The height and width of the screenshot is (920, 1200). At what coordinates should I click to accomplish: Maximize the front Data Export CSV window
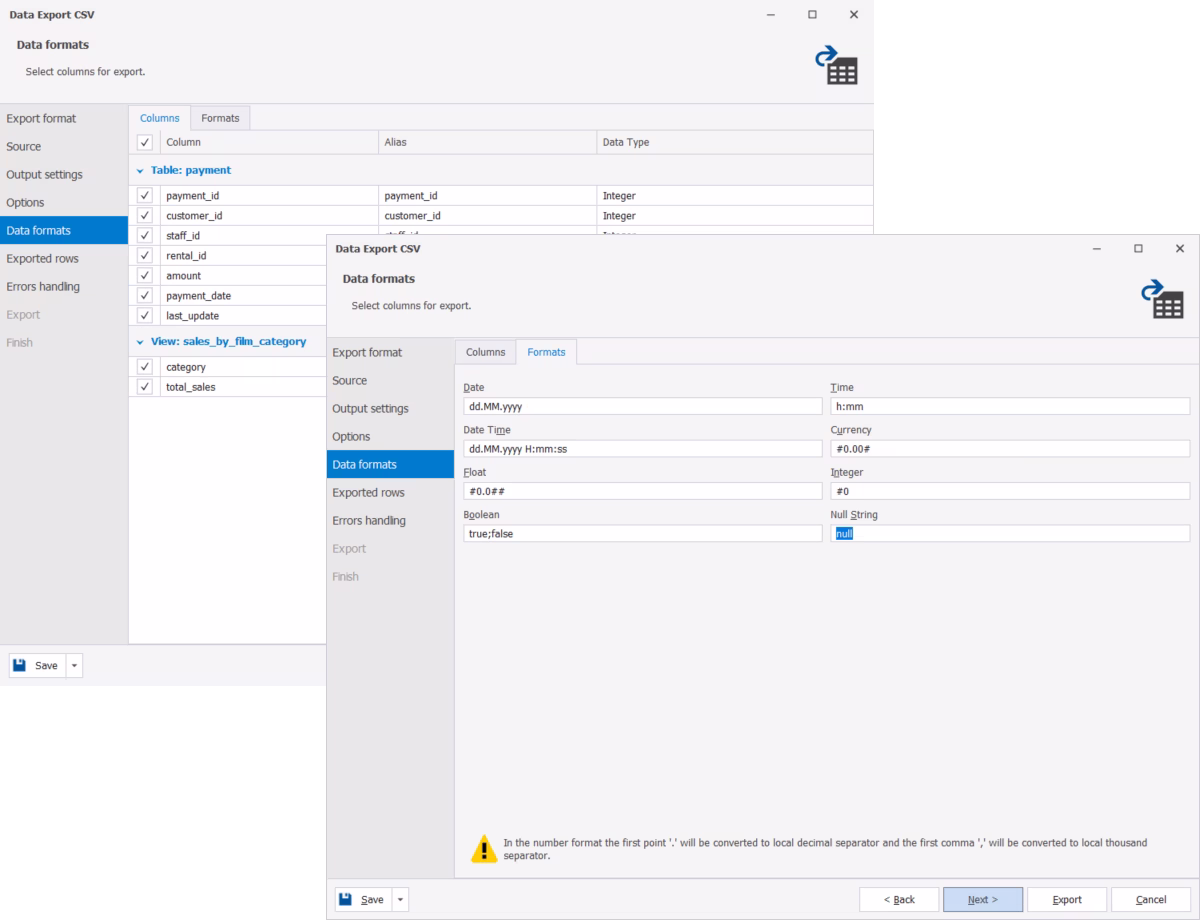(x=1138, y=249)
